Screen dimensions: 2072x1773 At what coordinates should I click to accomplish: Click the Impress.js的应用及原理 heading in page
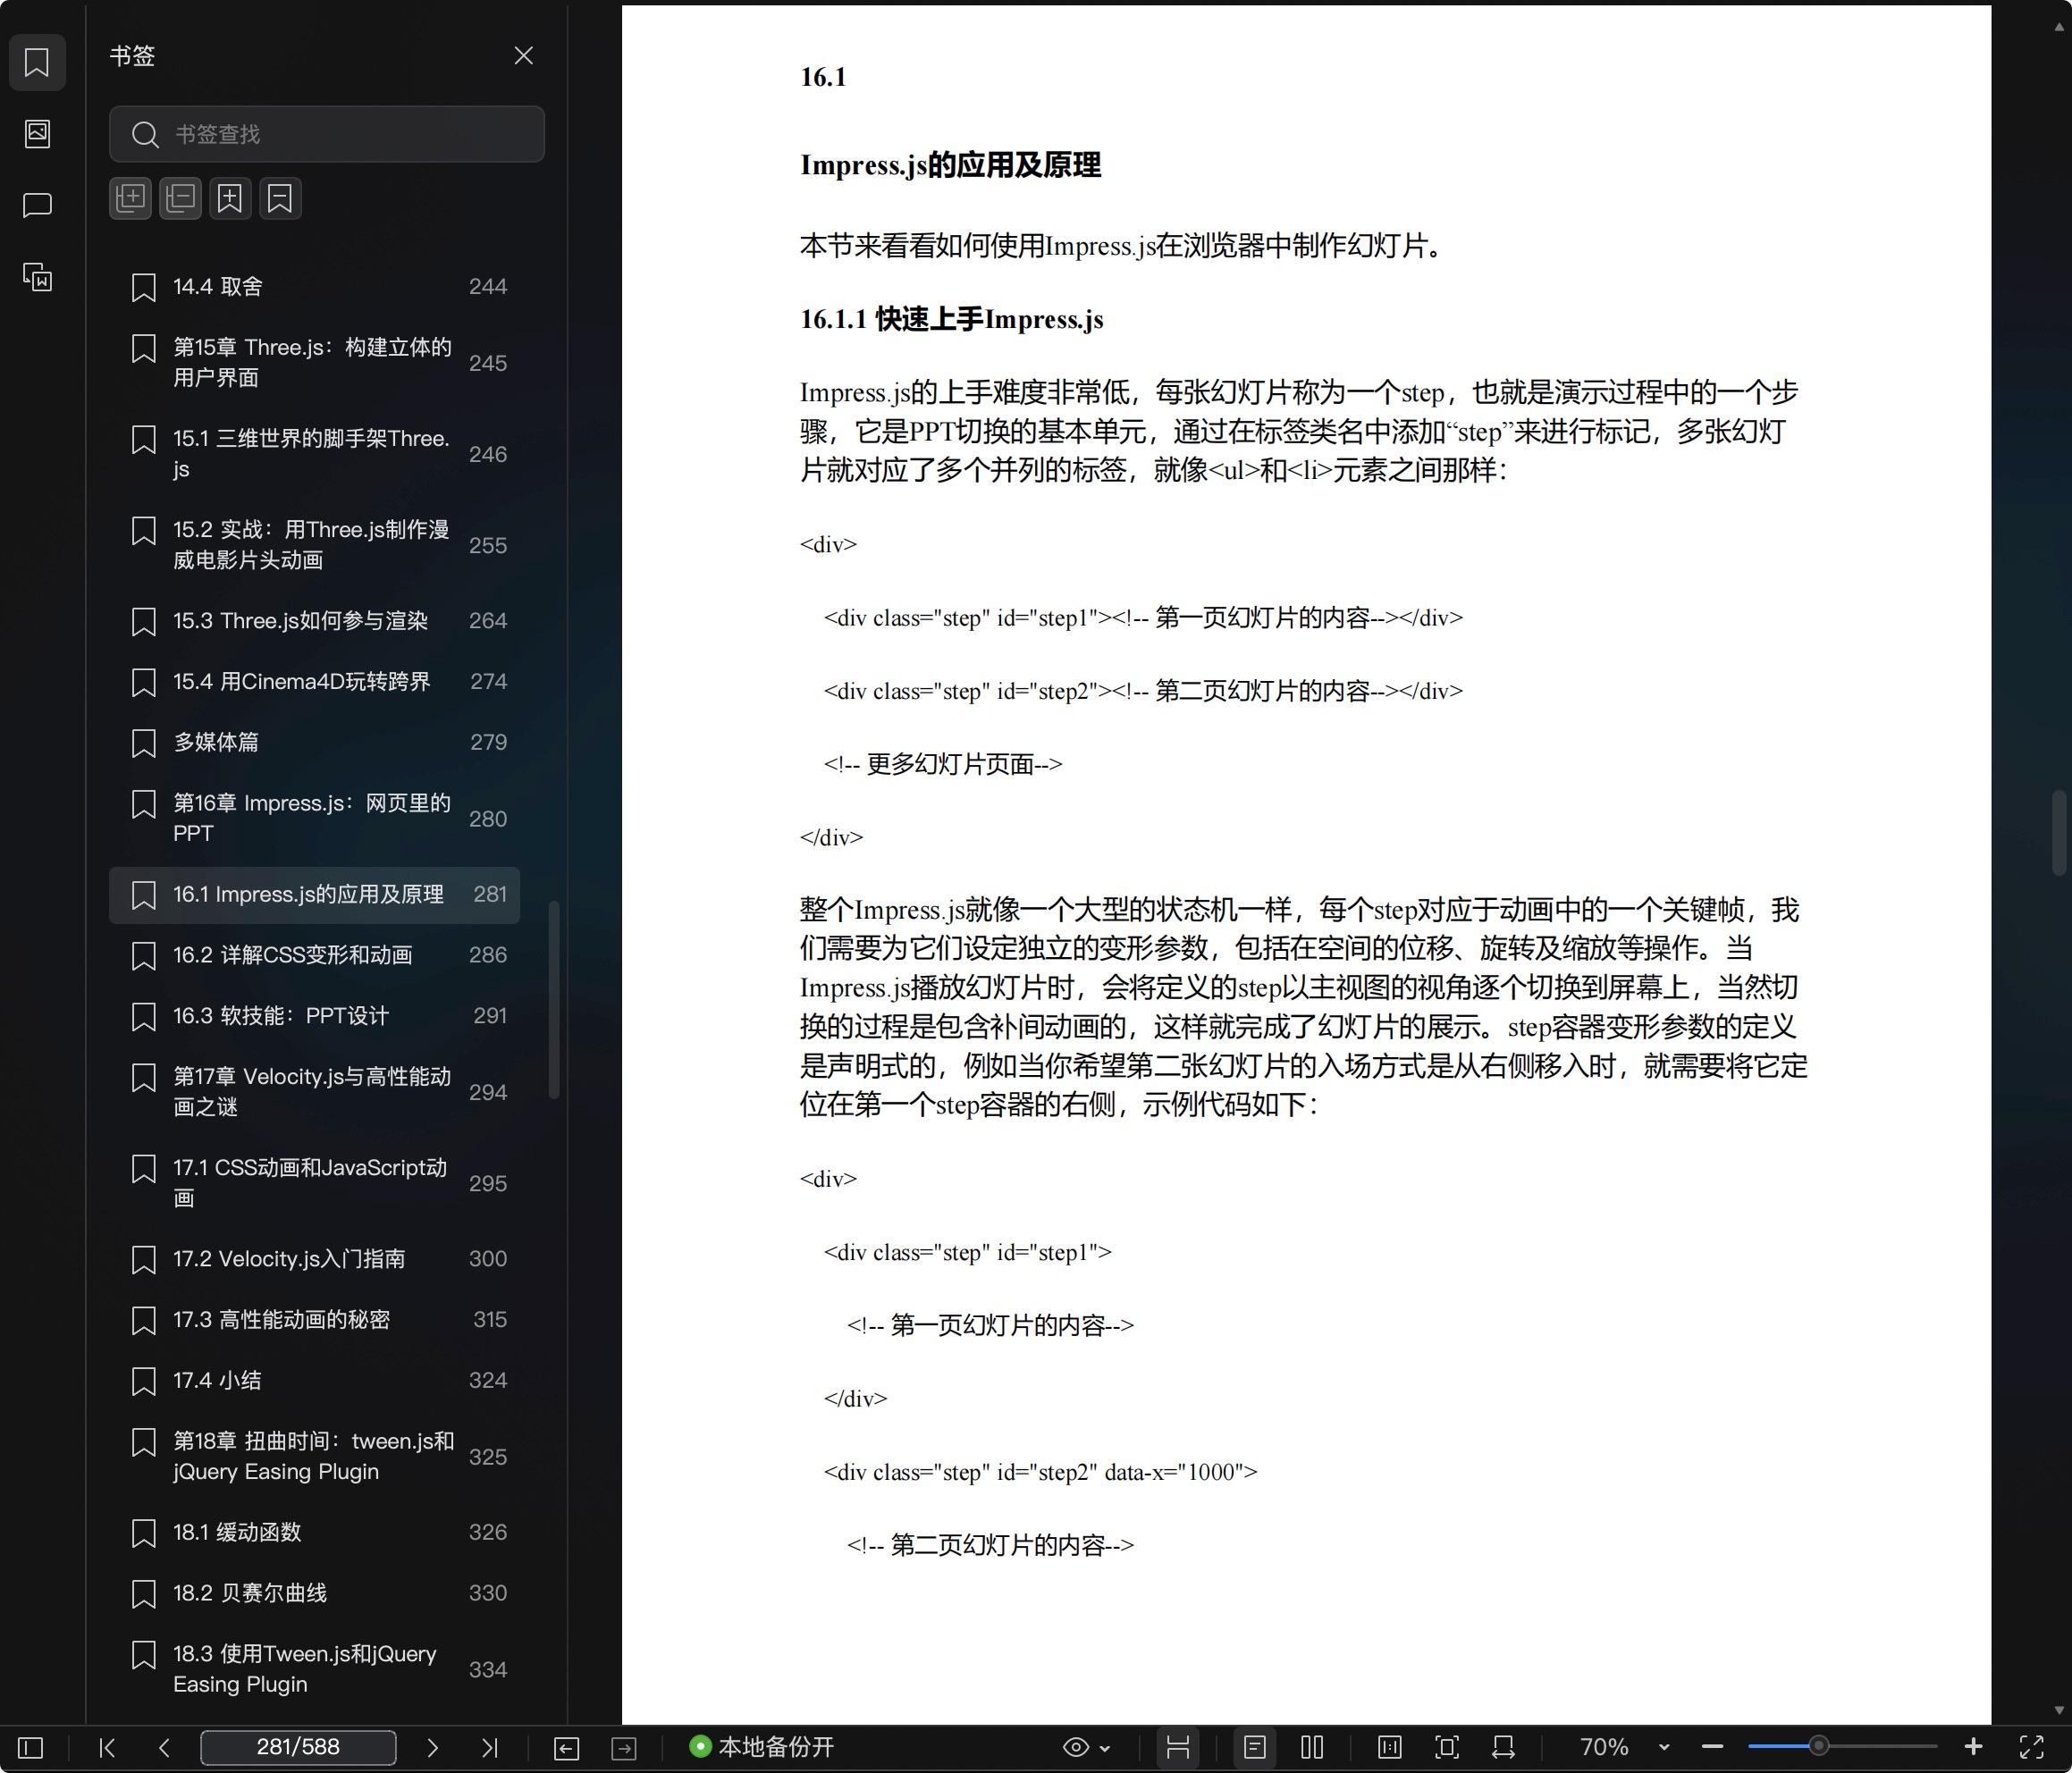[x=950, y=165]
